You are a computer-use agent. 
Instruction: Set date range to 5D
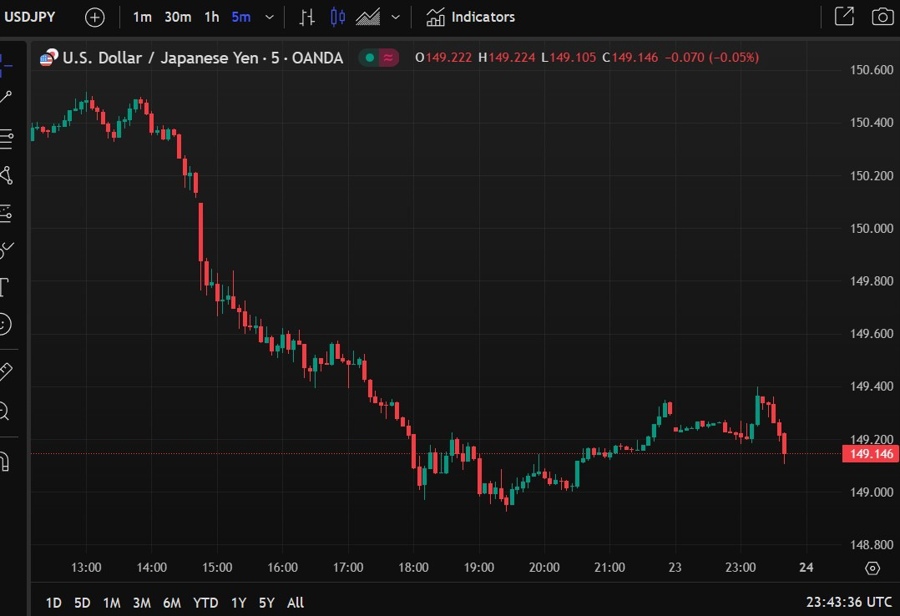82,603
